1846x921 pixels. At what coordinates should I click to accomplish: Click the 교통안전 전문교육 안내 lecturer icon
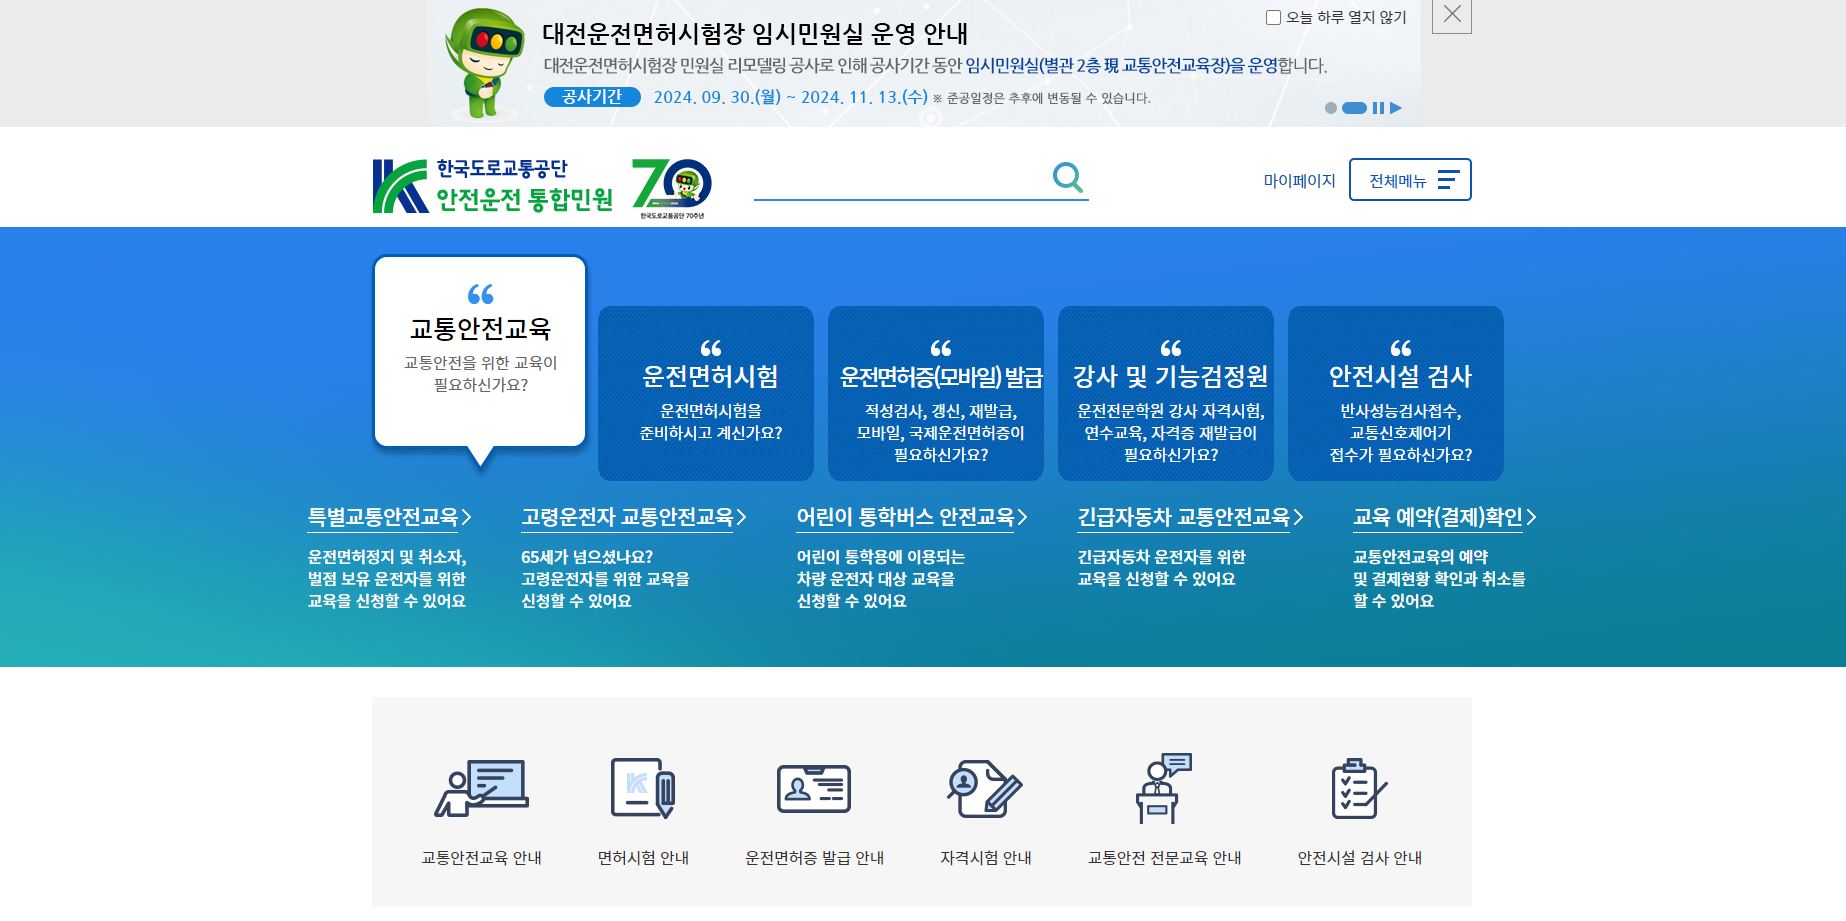[1164, 788]
